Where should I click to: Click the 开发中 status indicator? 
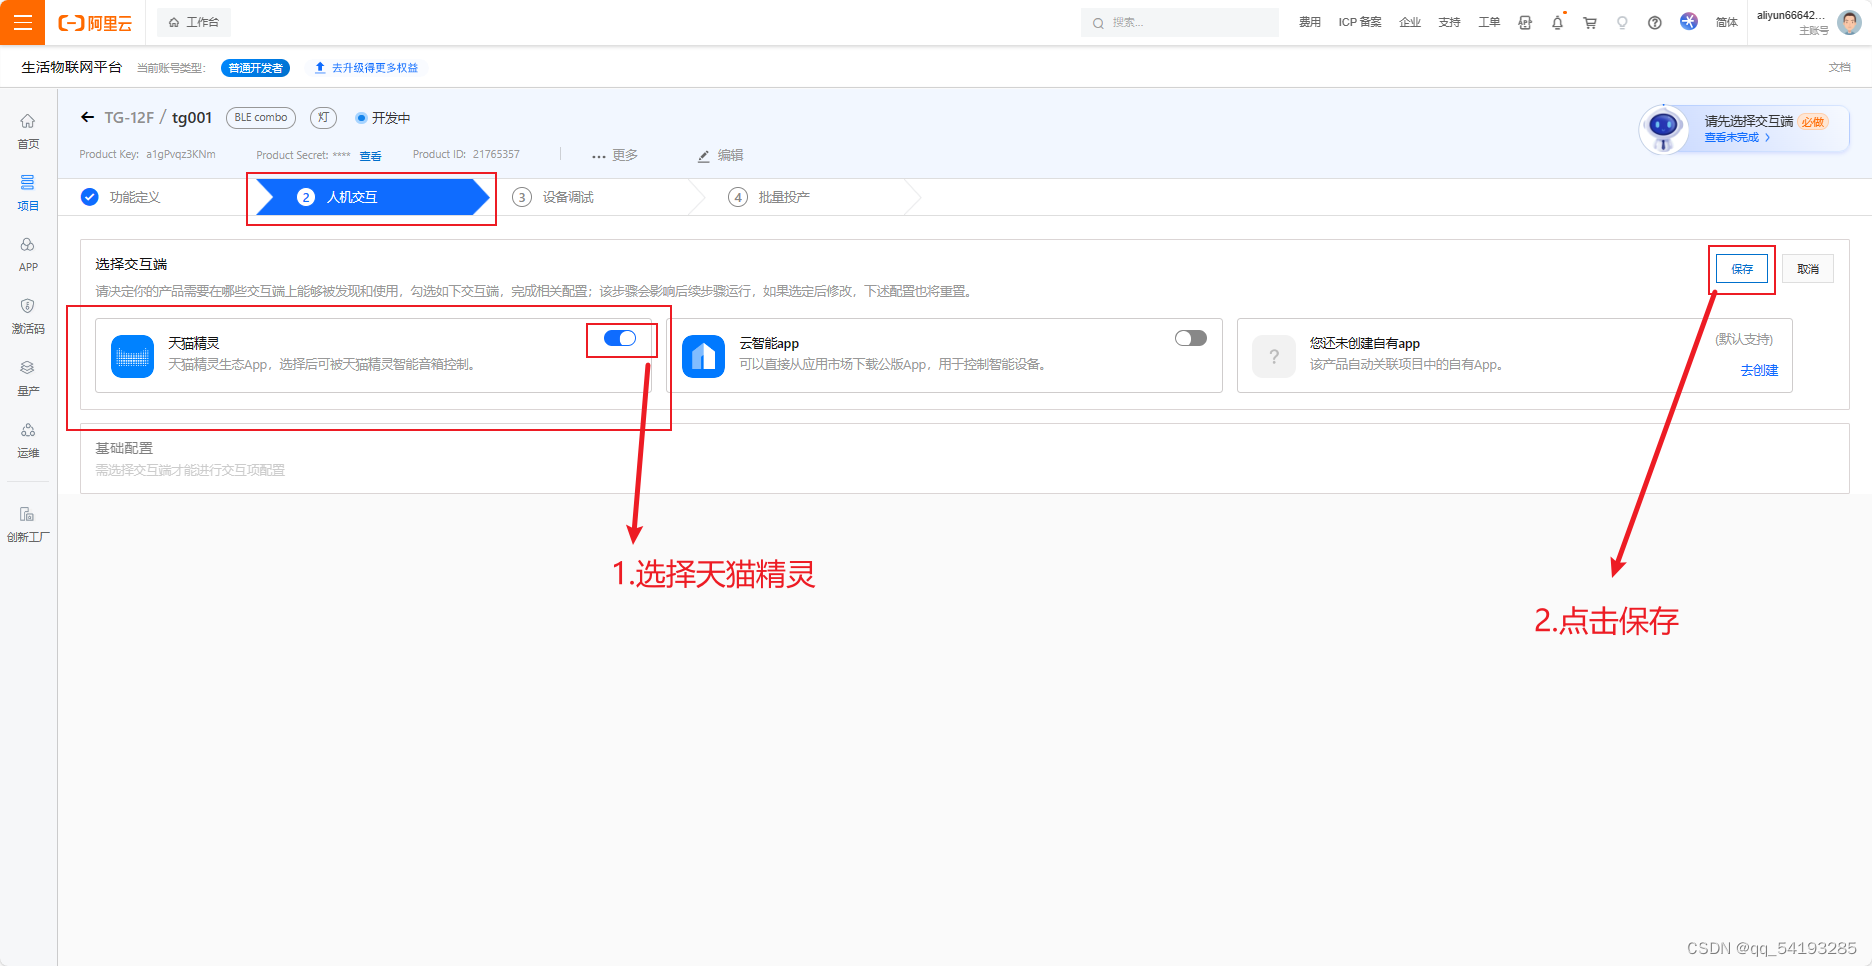tap(383, 118)
